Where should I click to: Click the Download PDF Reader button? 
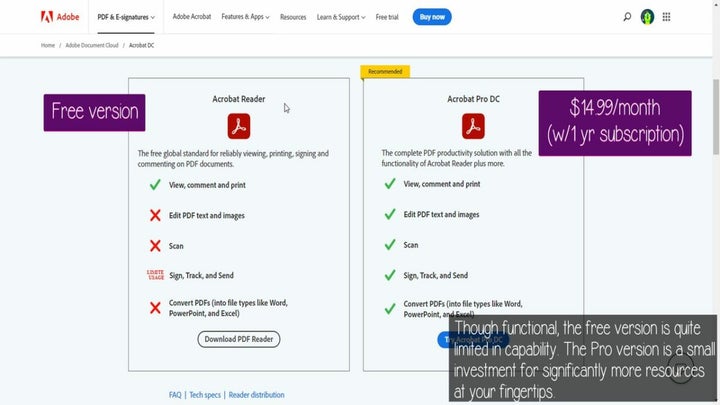239,339
